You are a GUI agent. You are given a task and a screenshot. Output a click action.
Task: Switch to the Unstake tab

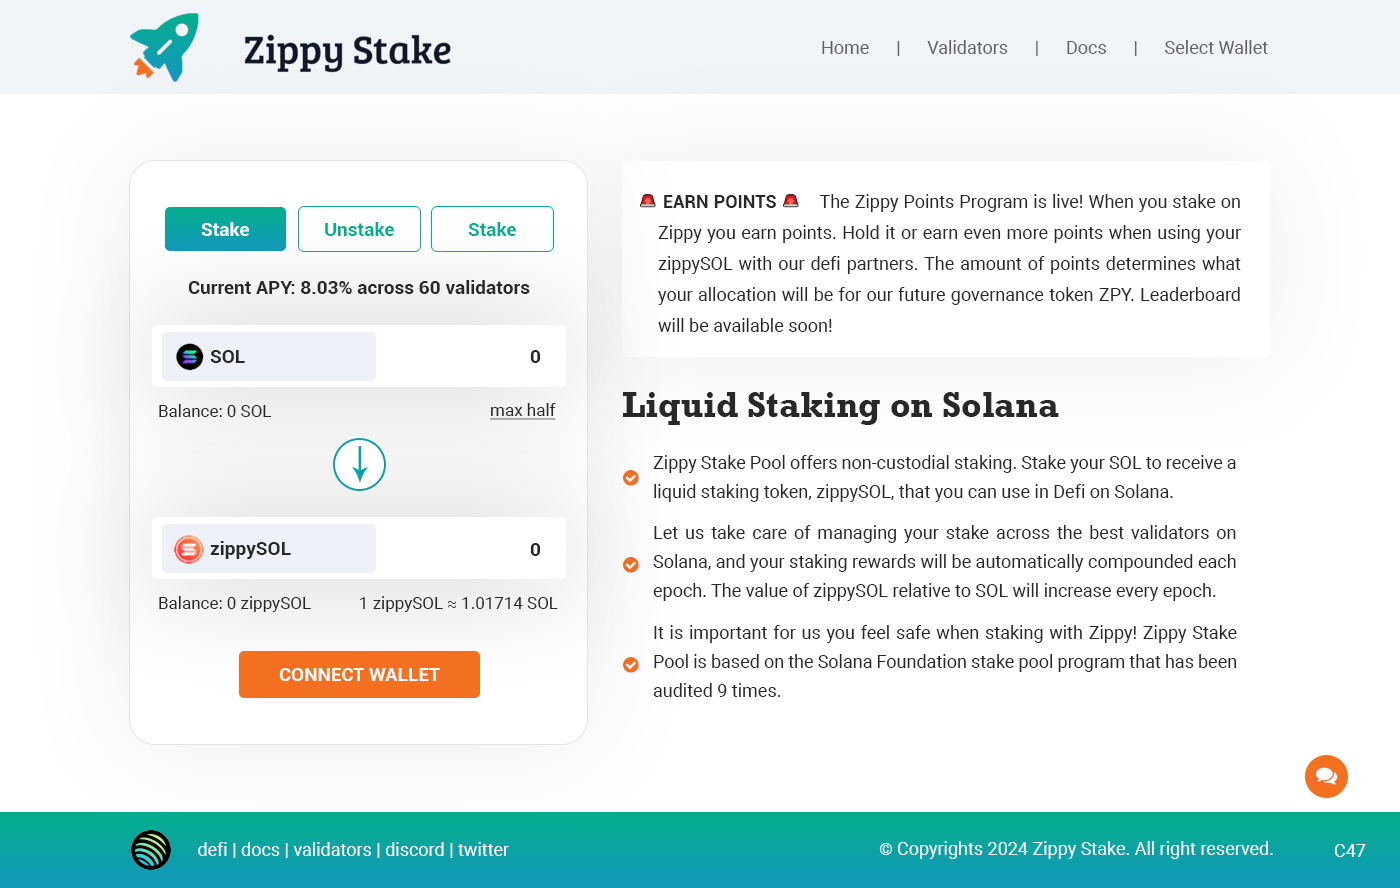pos(359,229)
